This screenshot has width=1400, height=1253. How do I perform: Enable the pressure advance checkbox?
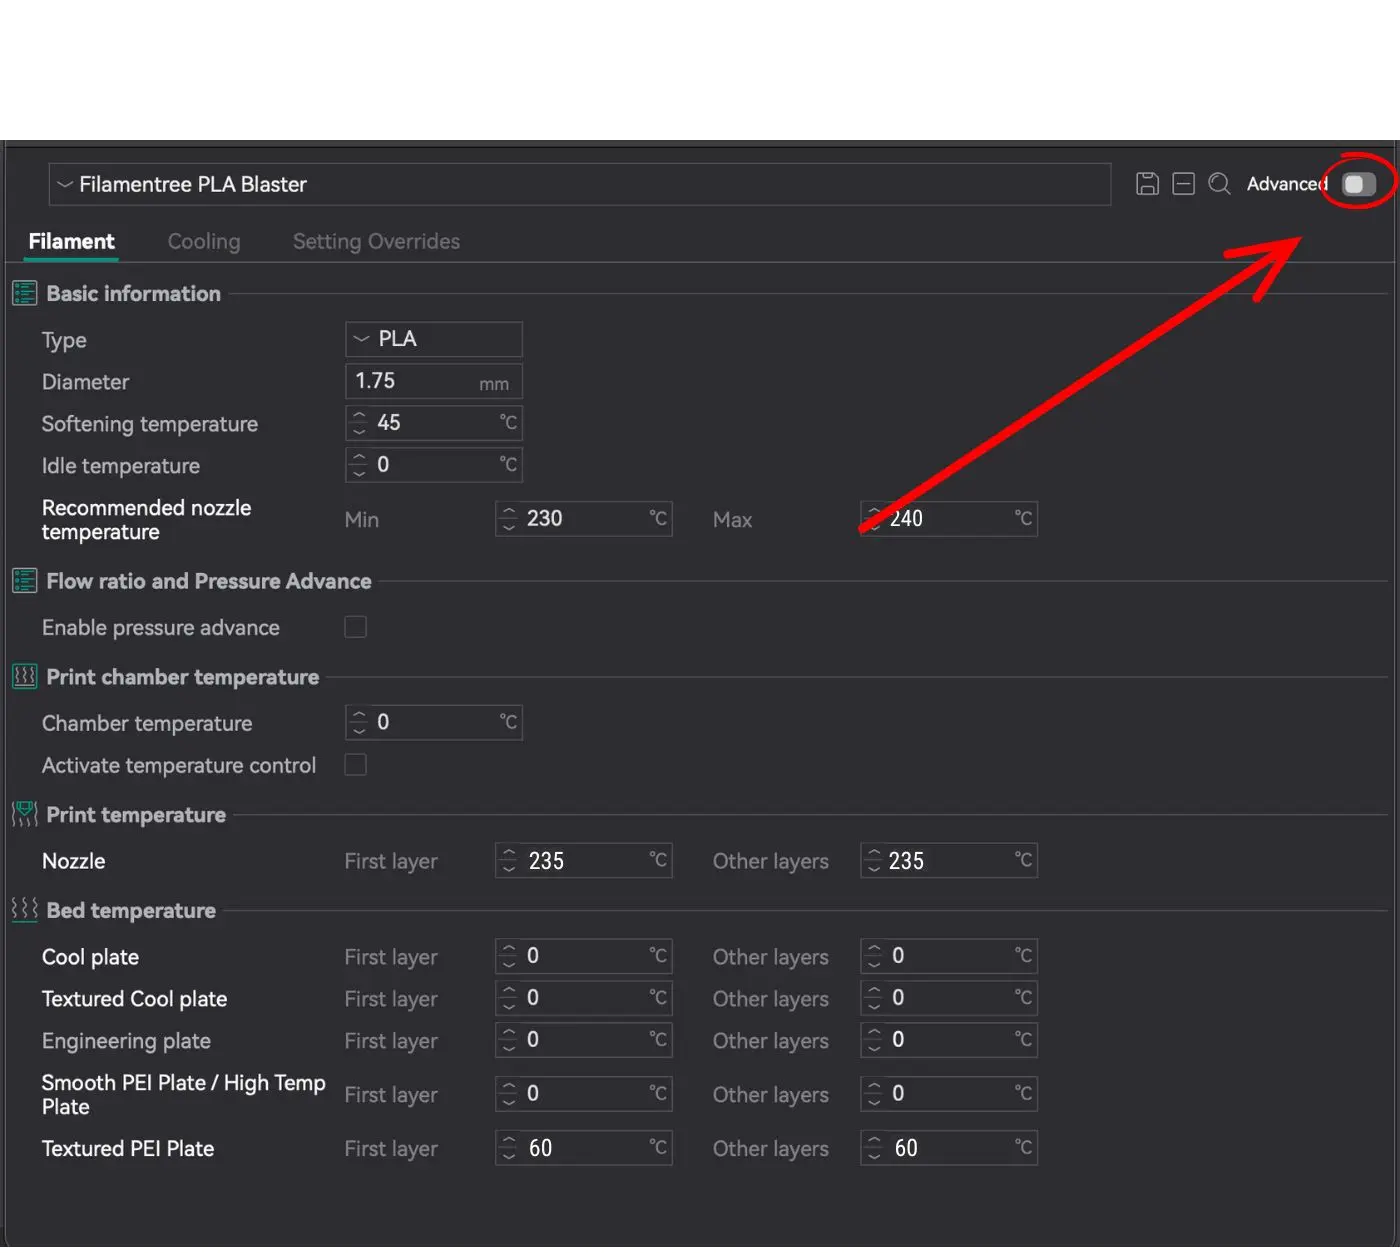point(355,627)
